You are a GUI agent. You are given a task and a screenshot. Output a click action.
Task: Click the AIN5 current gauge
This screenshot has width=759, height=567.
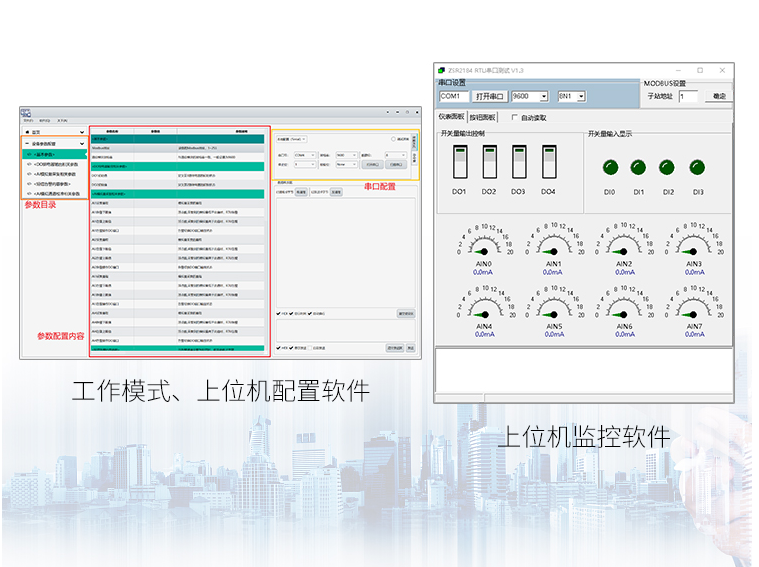(x=555, y=303)
